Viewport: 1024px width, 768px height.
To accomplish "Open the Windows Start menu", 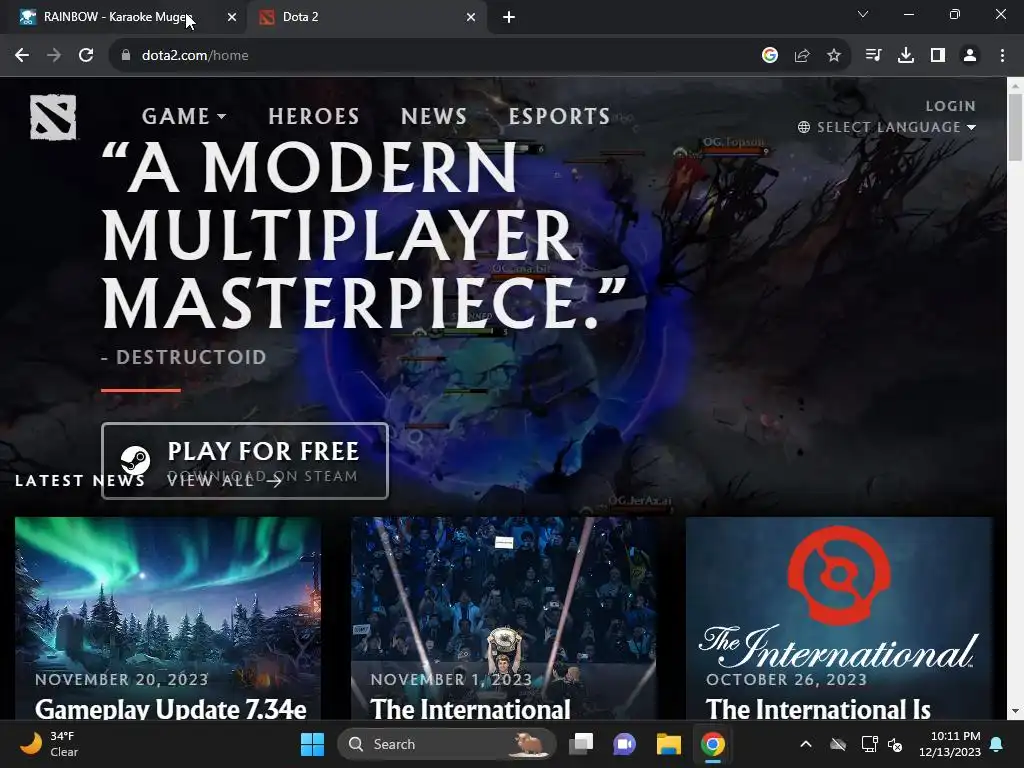I will [312, 744].
